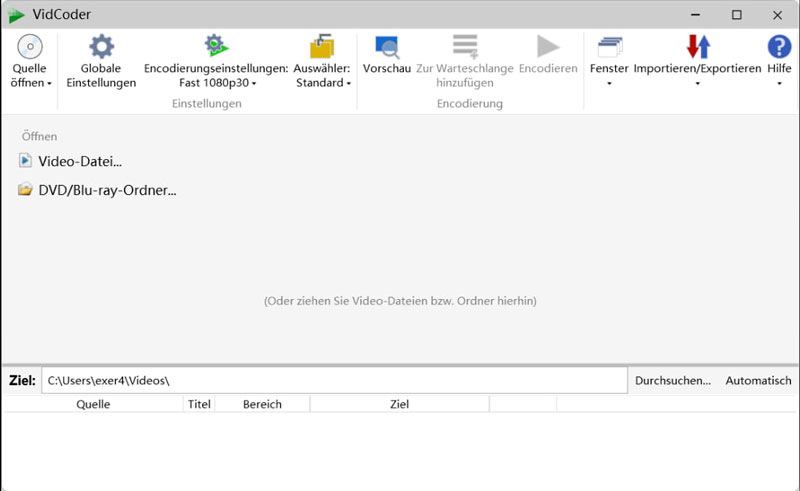Maximize the VidCoder window

point(736,15)
